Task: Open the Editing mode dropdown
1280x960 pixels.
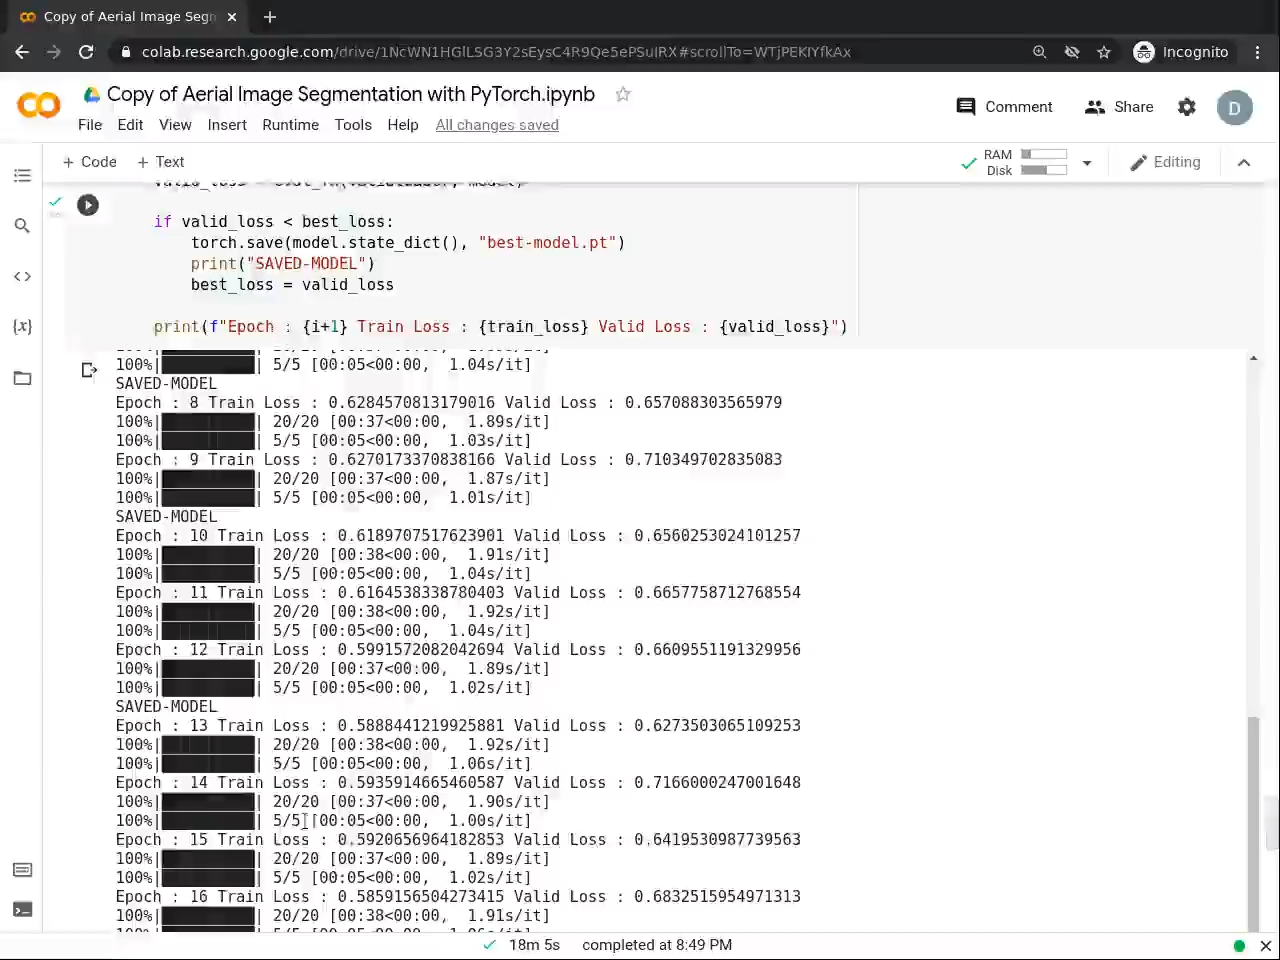Action: pos(1165,162)
